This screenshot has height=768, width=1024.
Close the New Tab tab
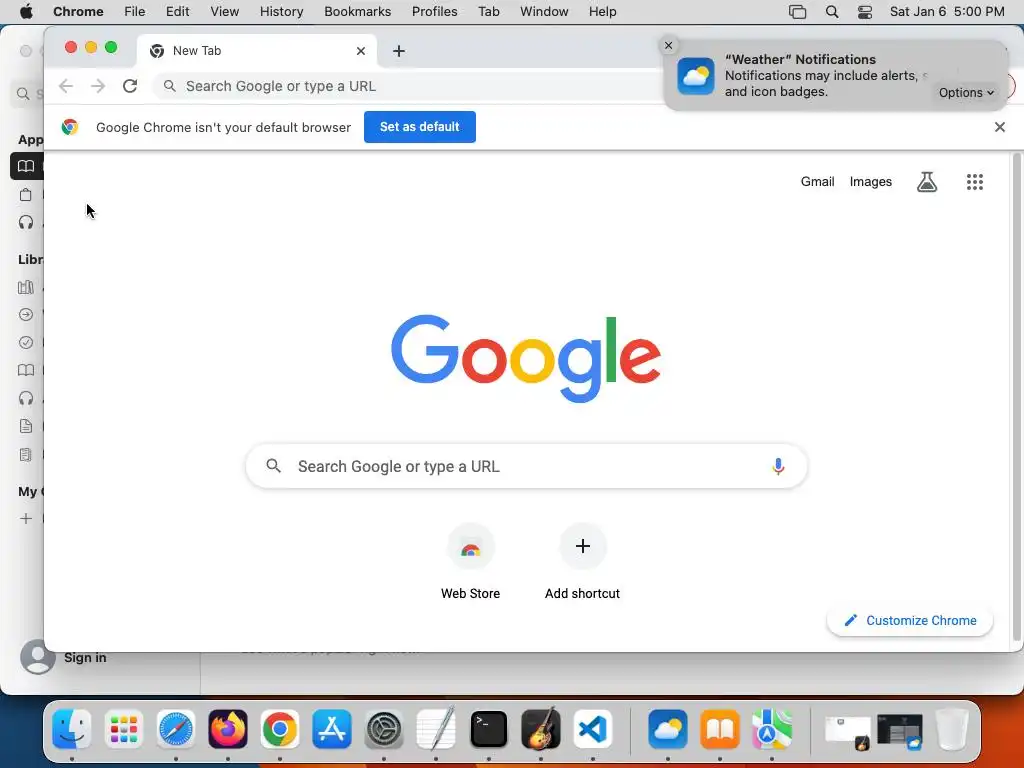pos(360,51)
